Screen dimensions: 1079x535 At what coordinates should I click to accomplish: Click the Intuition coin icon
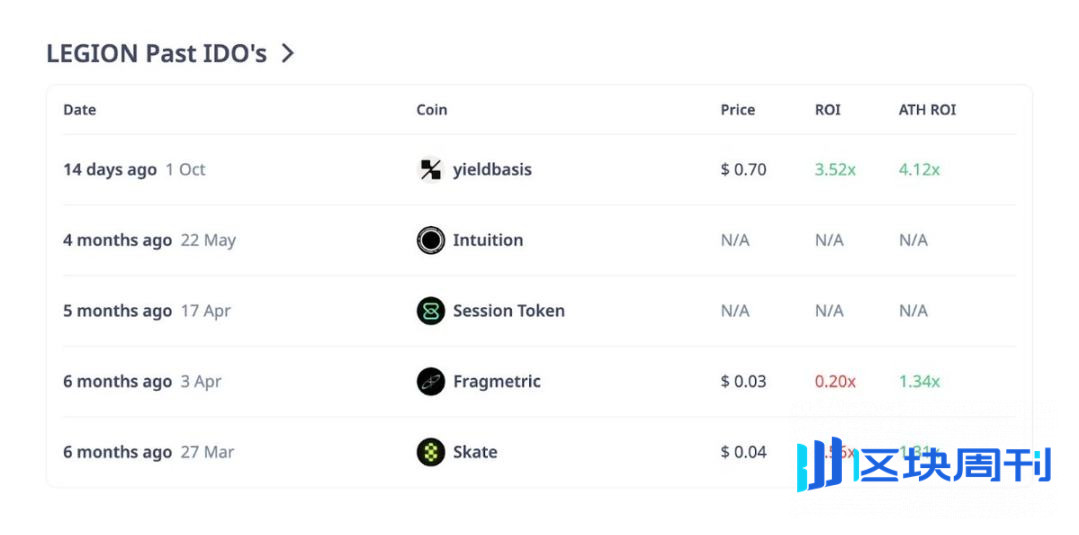(x=430, y=240)
